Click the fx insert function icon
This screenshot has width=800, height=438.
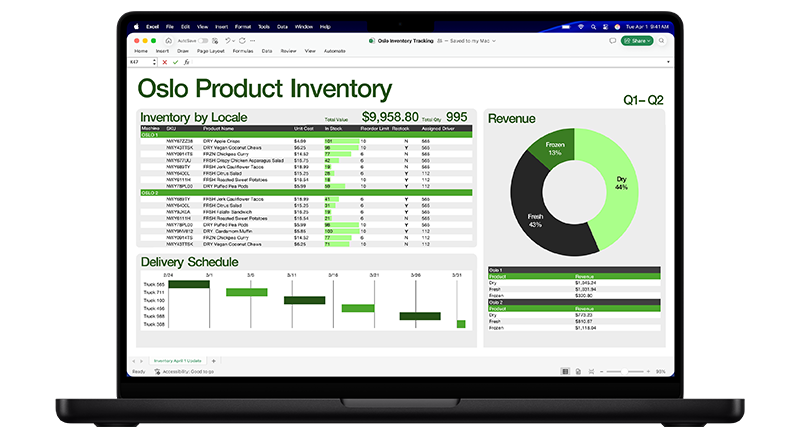point(186,62)
